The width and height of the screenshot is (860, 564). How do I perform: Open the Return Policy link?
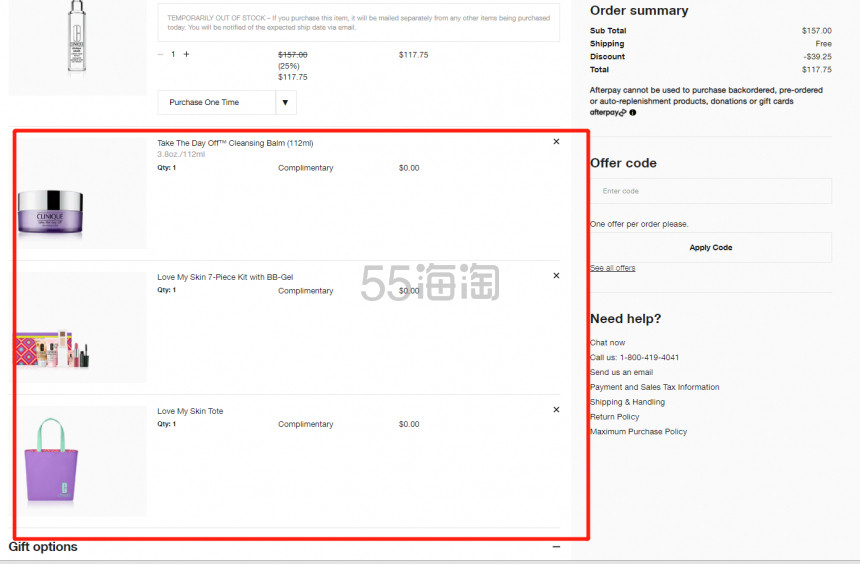[x=615, y=416]
